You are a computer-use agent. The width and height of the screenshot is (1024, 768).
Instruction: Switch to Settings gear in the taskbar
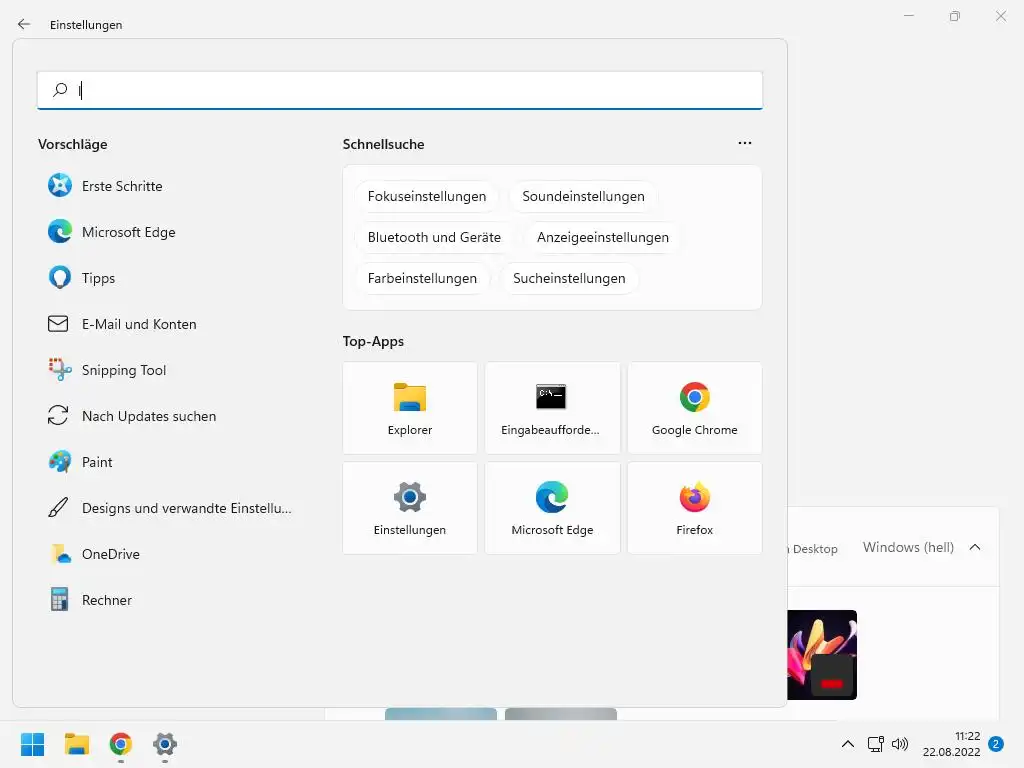(165, 744)
